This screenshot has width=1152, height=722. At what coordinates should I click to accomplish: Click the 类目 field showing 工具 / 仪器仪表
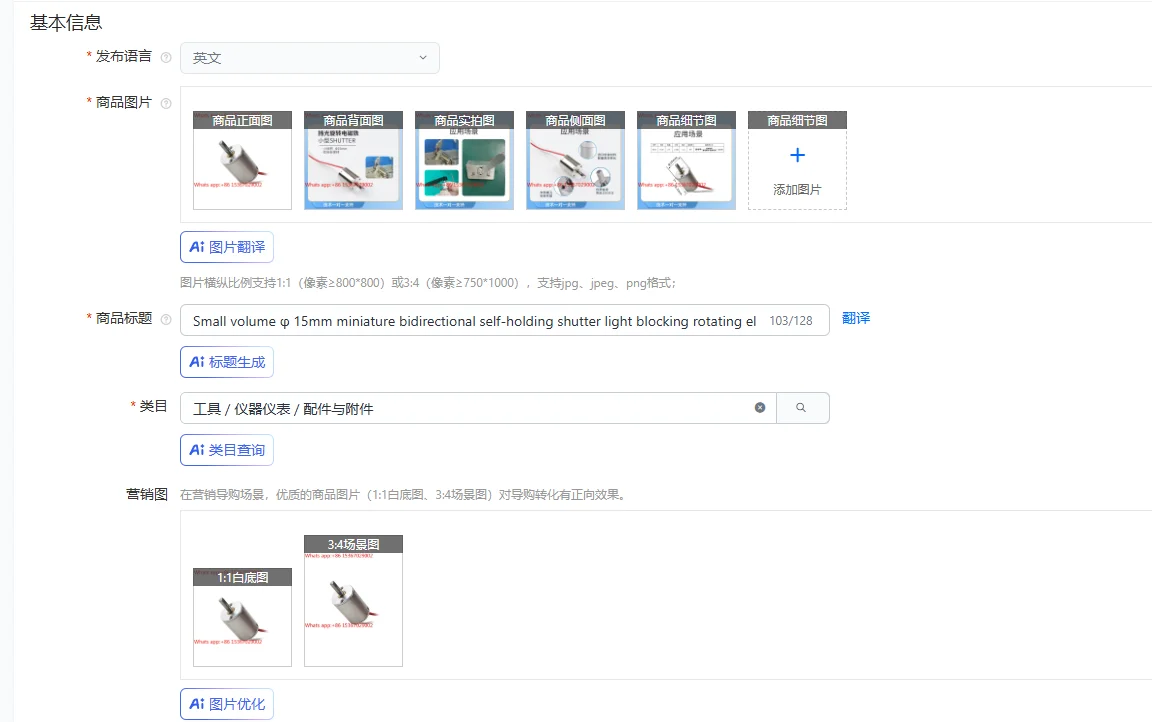point(478,408)
